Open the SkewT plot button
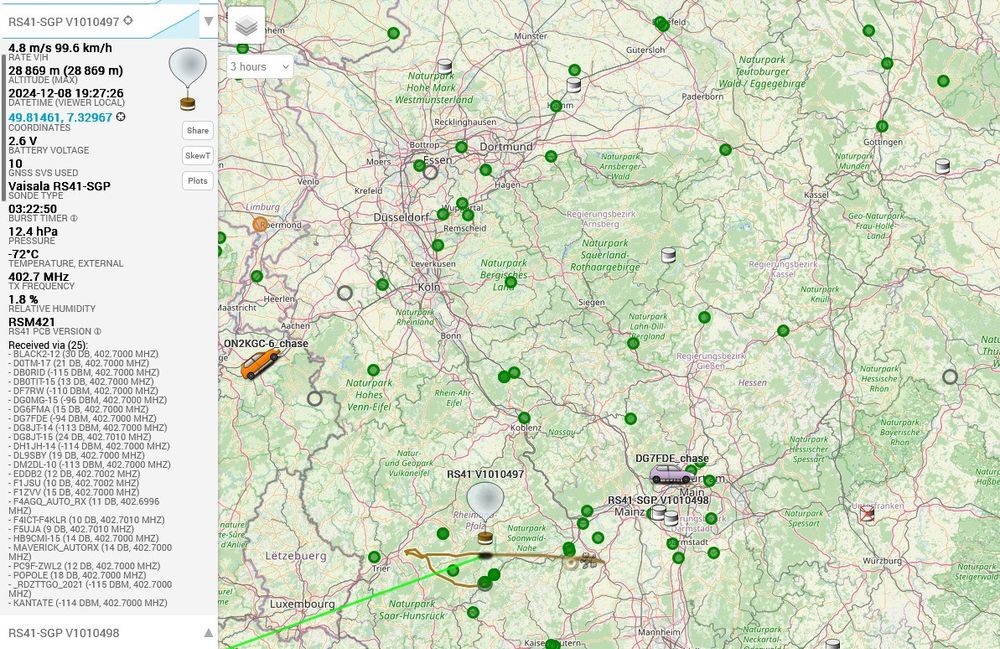 pyautogui.click(x=198, y=156)
